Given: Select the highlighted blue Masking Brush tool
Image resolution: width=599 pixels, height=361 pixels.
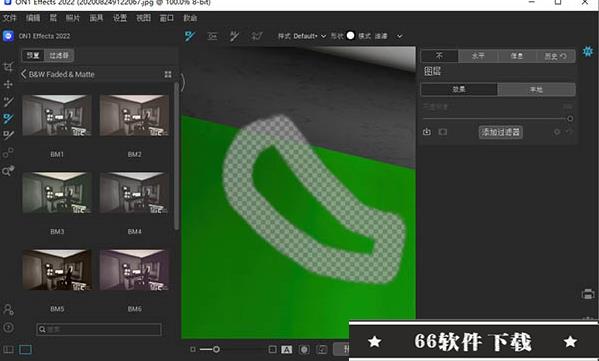Looking at the screenshot, I should tap(8, 118).
